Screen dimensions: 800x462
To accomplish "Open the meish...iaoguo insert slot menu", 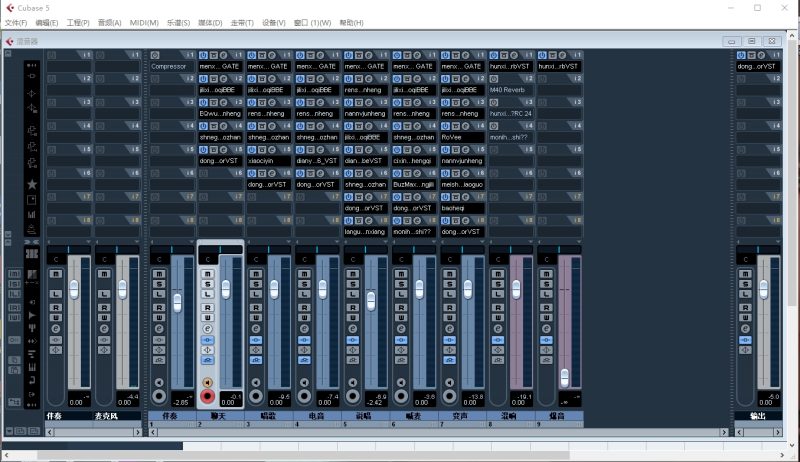I will click(x=462, y=185).
